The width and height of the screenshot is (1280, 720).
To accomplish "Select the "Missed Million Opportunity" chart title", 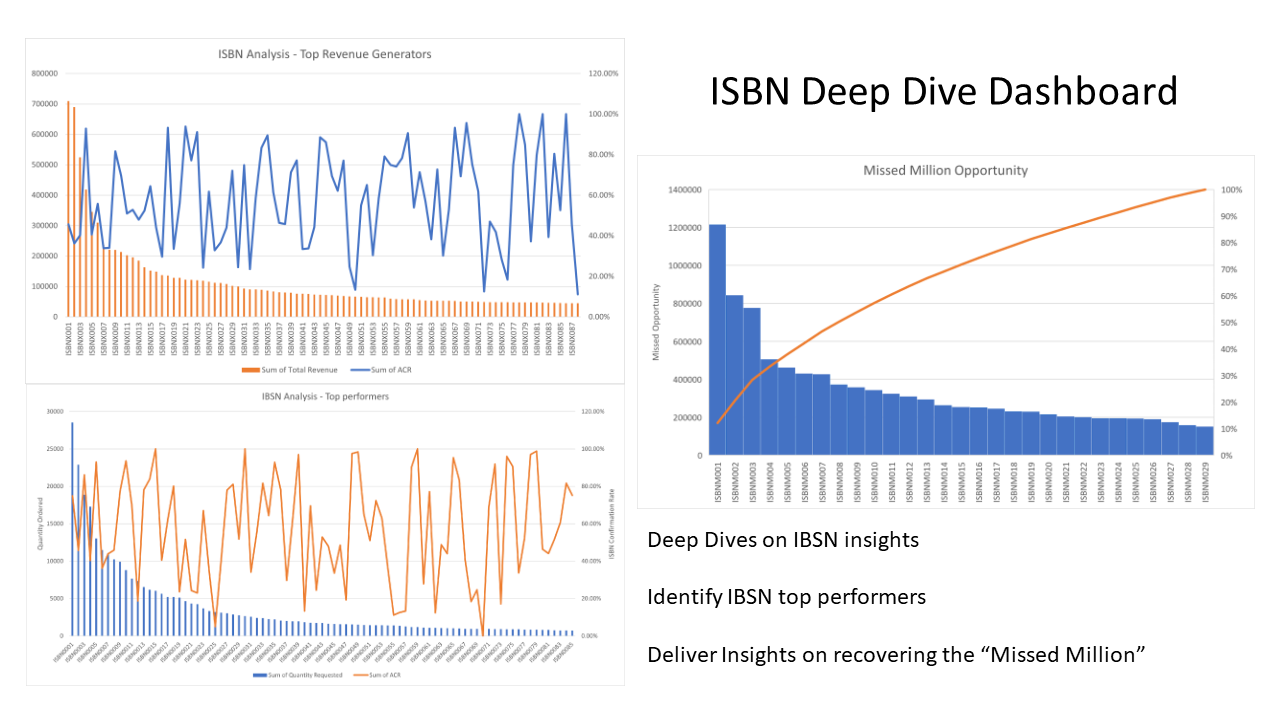I will (x=945, y=170).
